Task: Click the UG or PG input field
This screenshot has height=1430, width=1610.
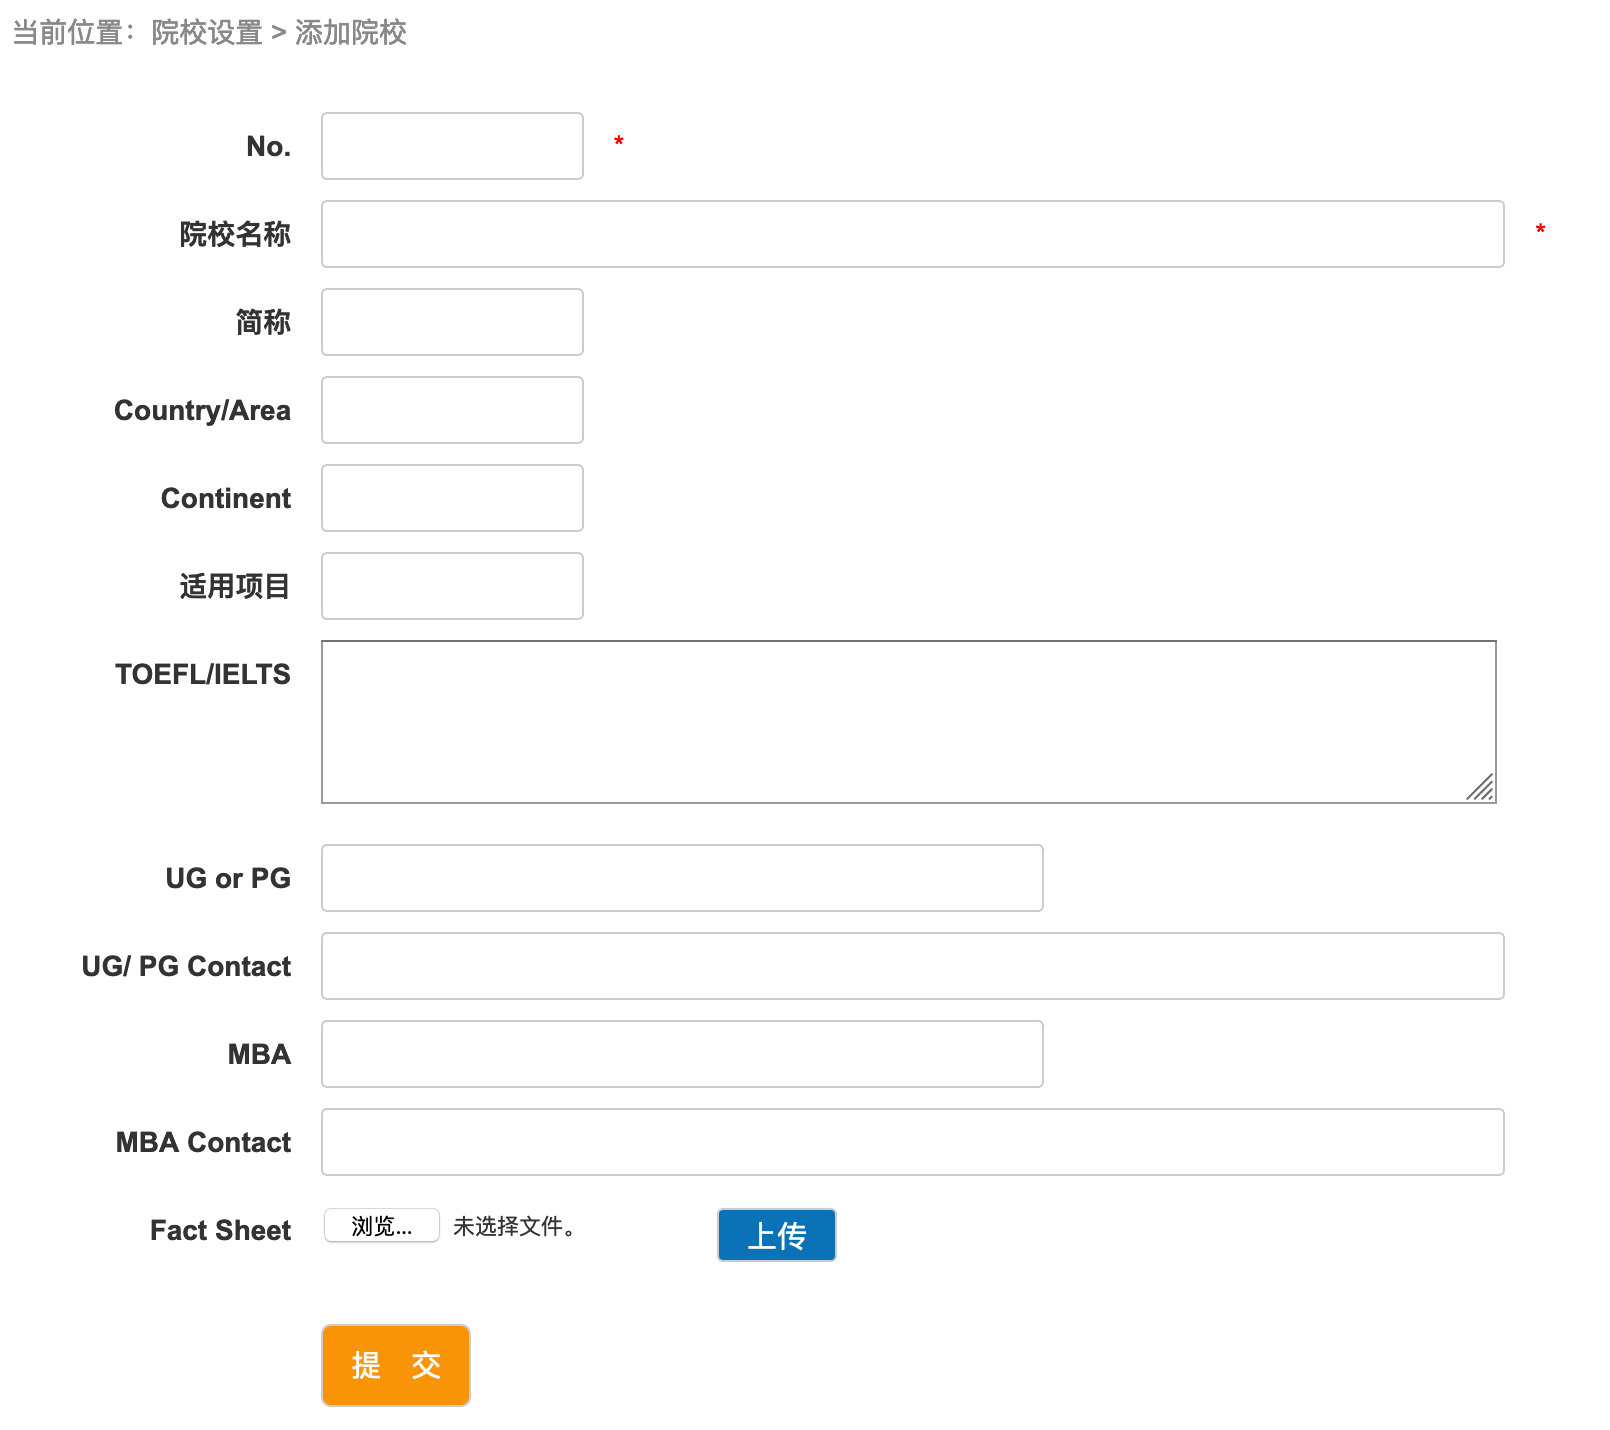Action: pos(682,878)
